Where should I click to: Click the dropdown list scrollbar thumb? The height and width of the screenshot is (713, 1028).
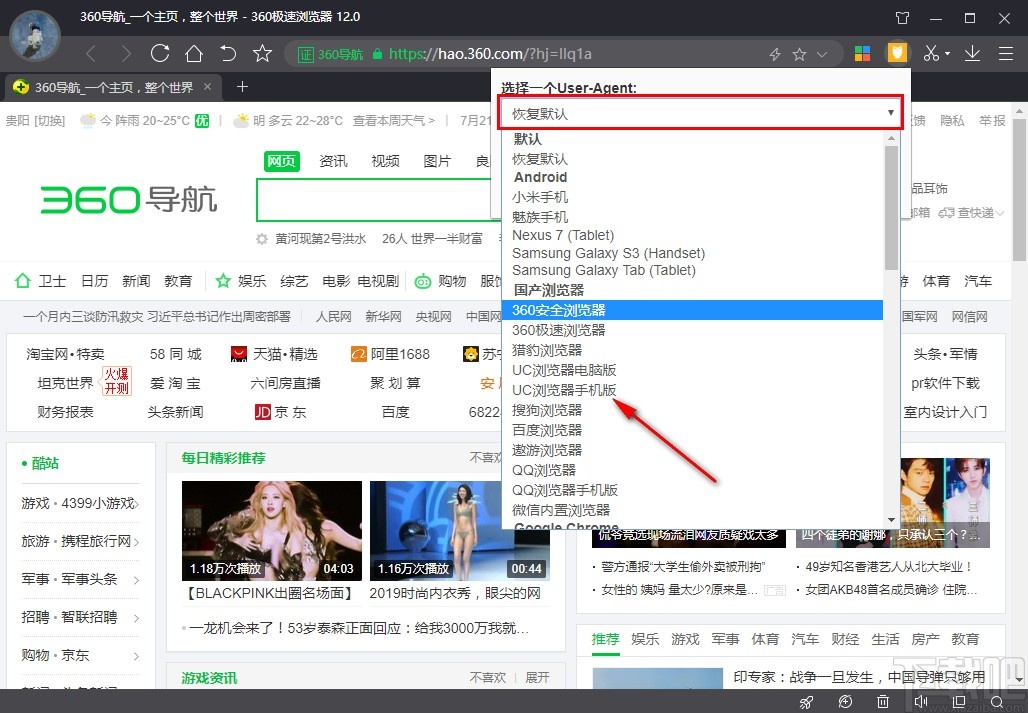pos(891,207)
